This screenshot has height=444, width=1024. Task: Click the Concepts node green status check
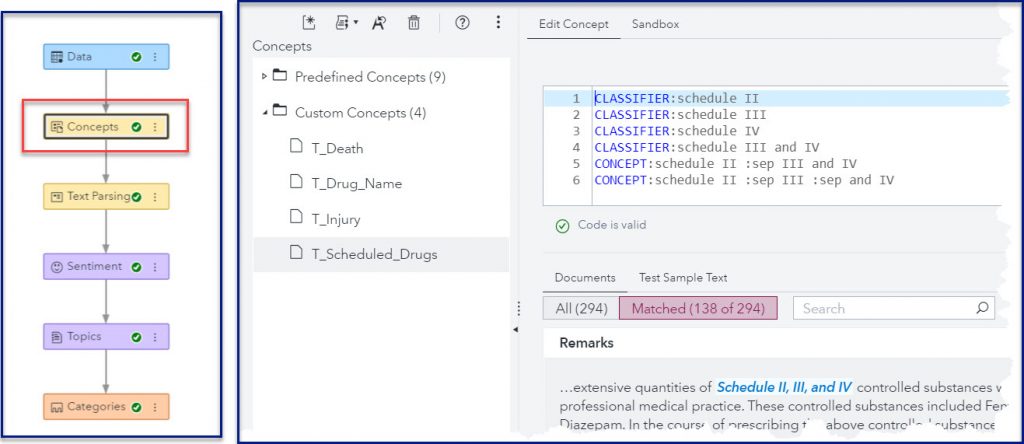136,127
